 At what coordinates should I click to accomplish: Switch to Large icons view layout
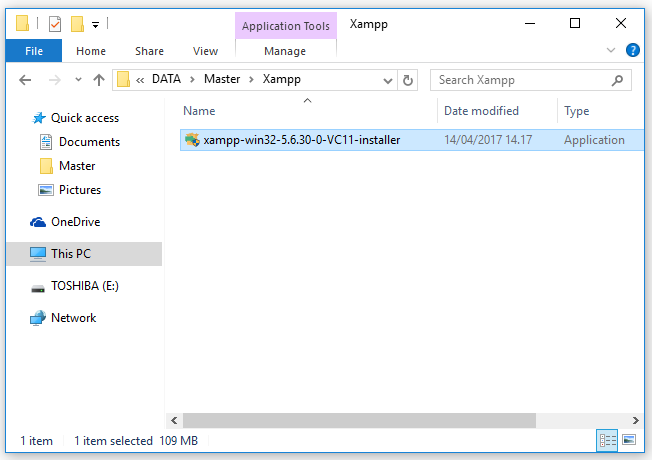629,440
